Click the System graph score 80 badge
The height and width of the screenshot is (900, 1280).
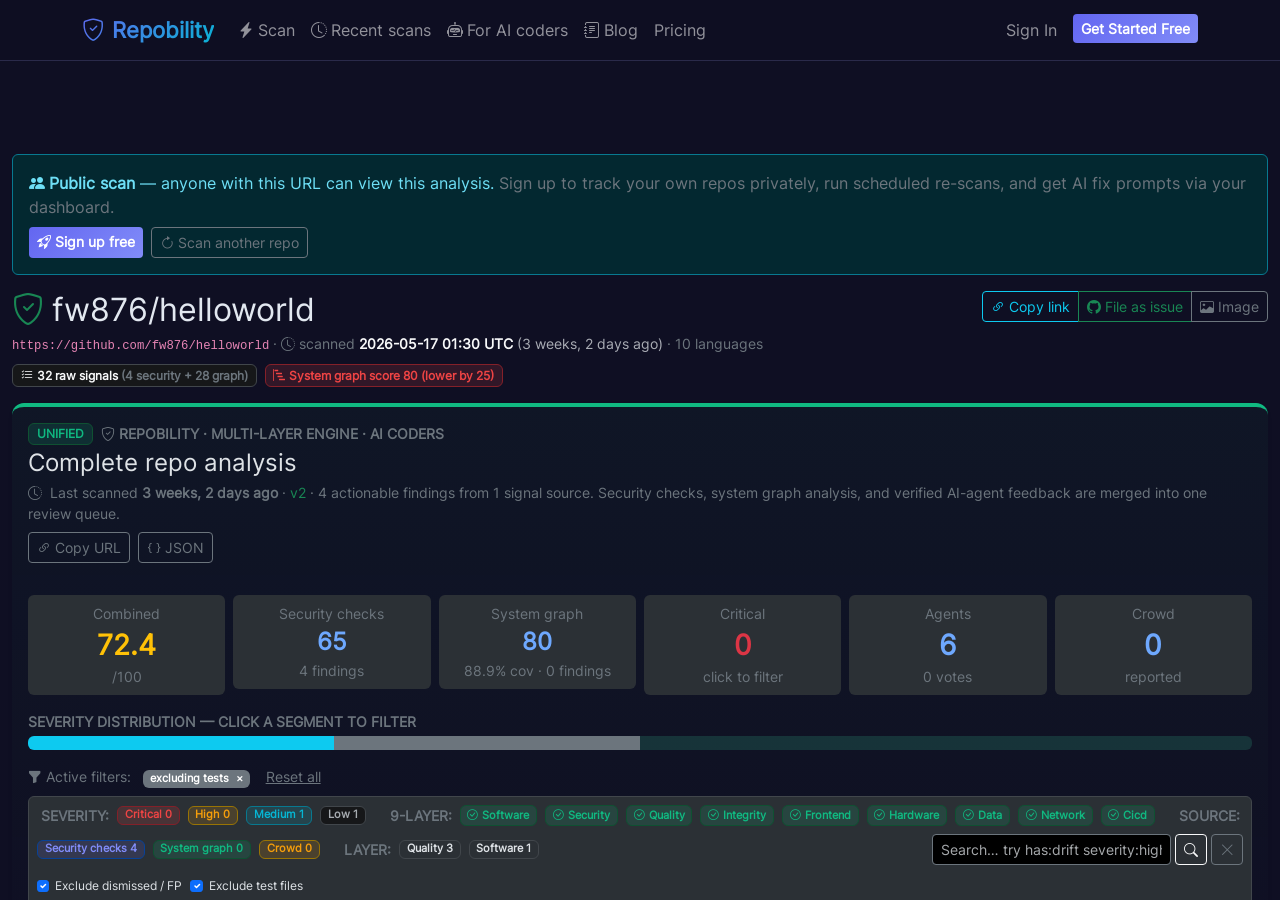[384, 376]
